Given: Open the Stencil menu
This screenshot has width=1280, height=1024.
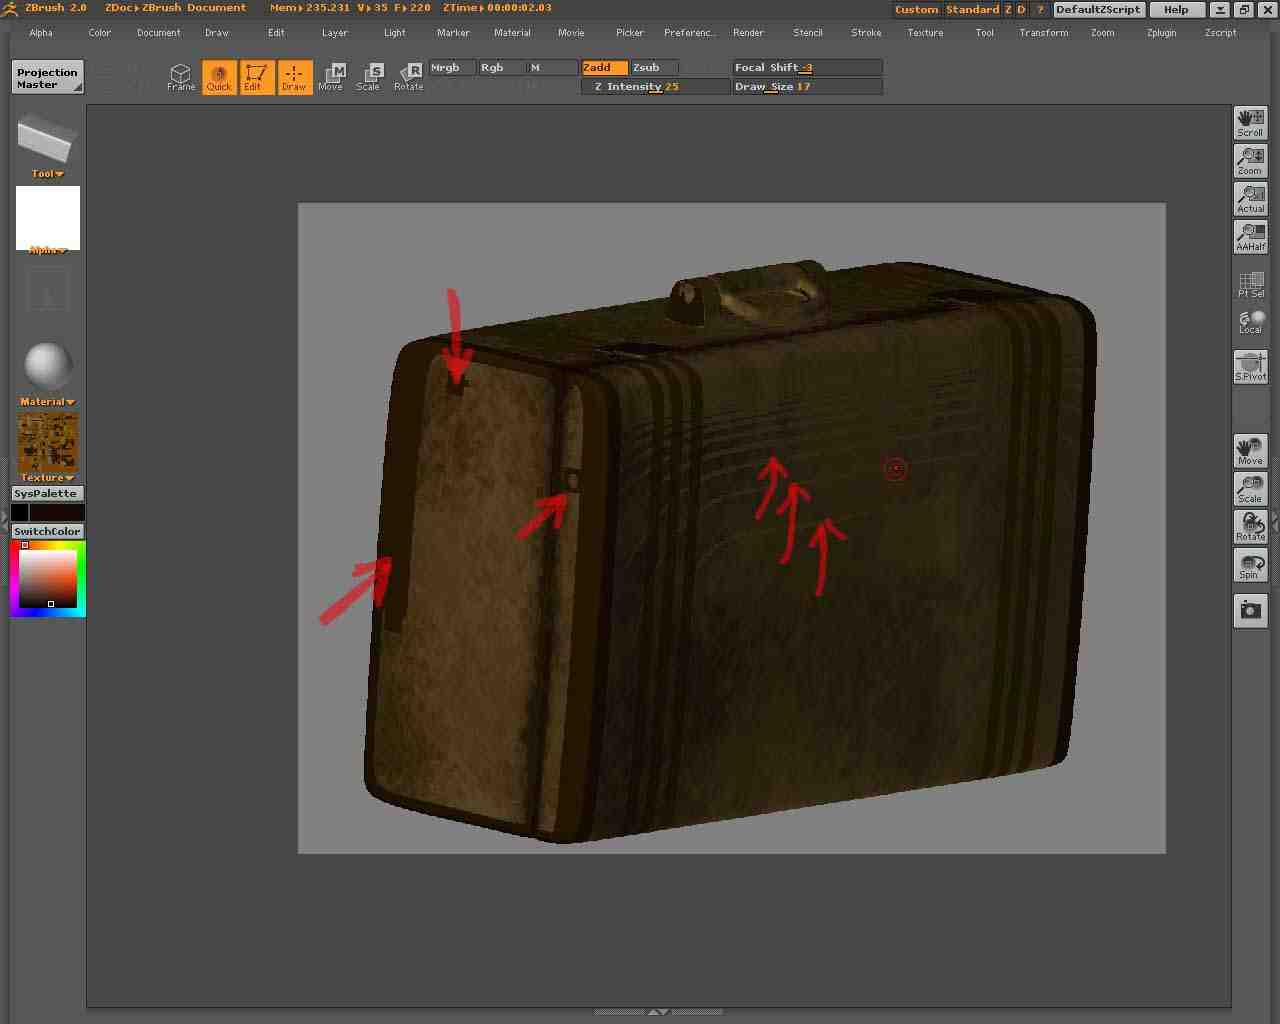Looking at the screenshot, I should (807, 33).
